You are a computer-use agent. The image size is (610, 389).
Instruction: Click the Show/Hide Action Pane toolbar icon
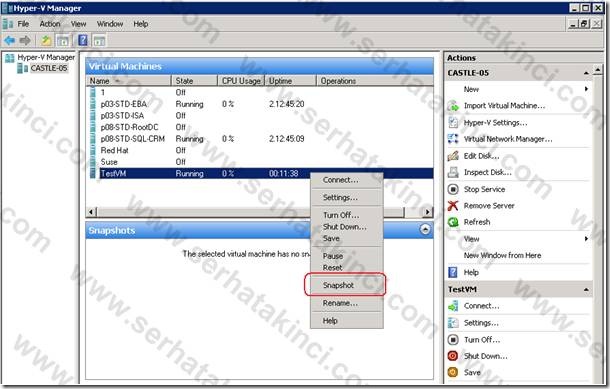(100, 40)
